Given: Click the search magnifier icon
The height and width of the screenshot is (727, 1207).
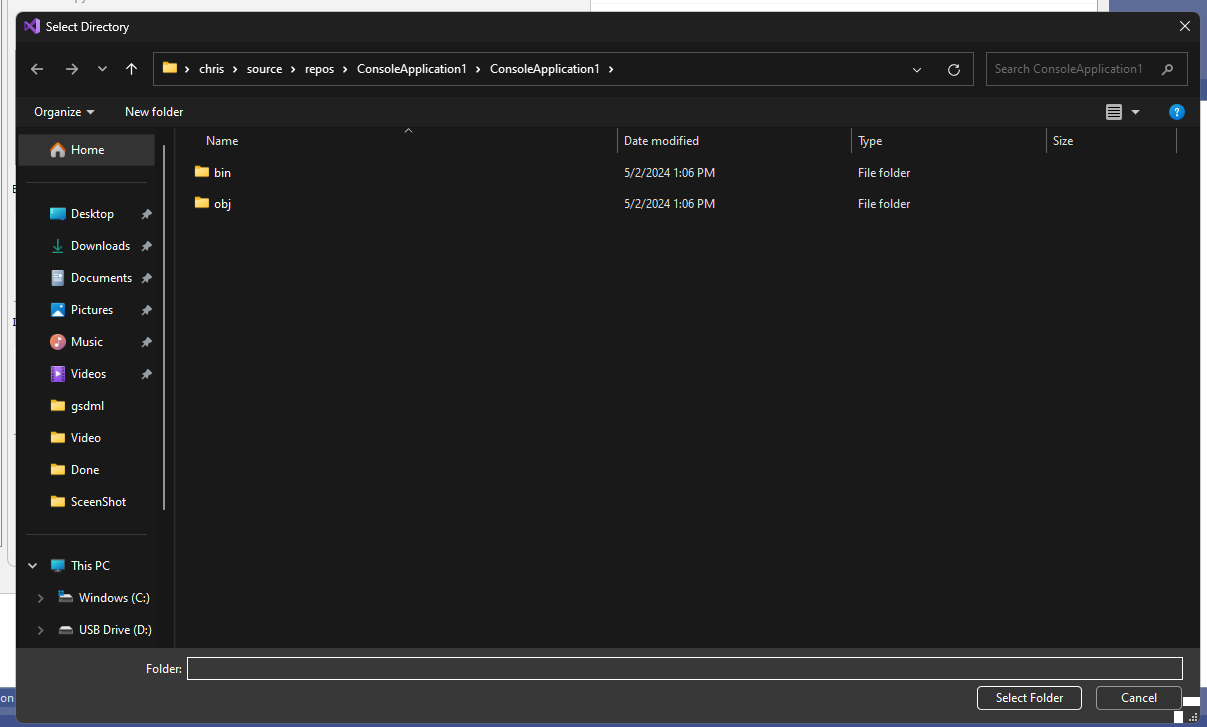Looking at the screenshot, I should point(1167,69).
